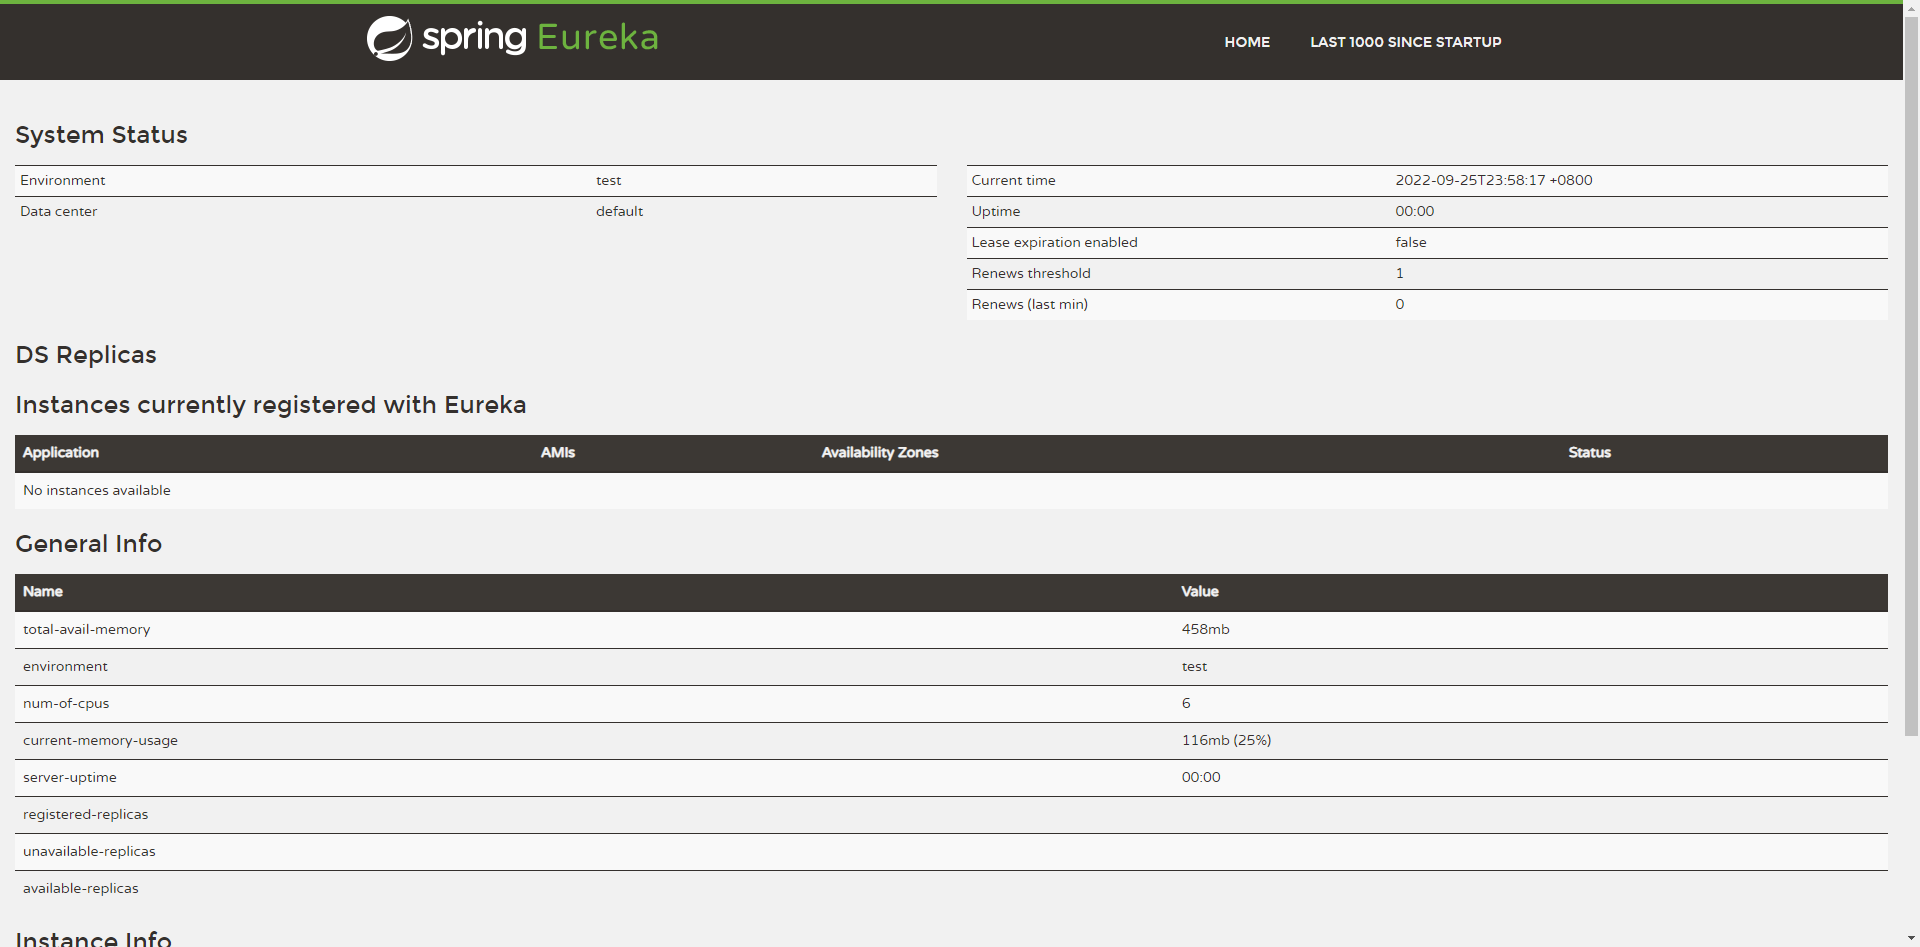Click the "Status" column header in instances table
1920x947 pixels.
coord(1589,453)
